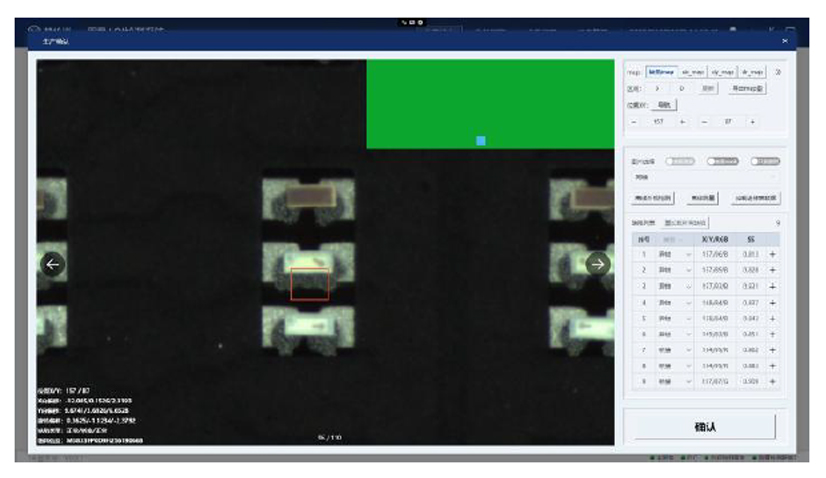
Task: Click plus icon in defect row 5
Action: point(772,318)
